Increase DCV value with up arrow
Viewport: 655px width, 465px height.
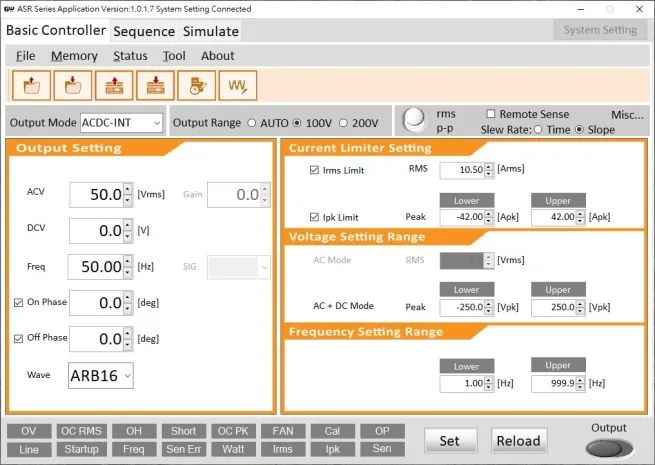tap(128, 225)
